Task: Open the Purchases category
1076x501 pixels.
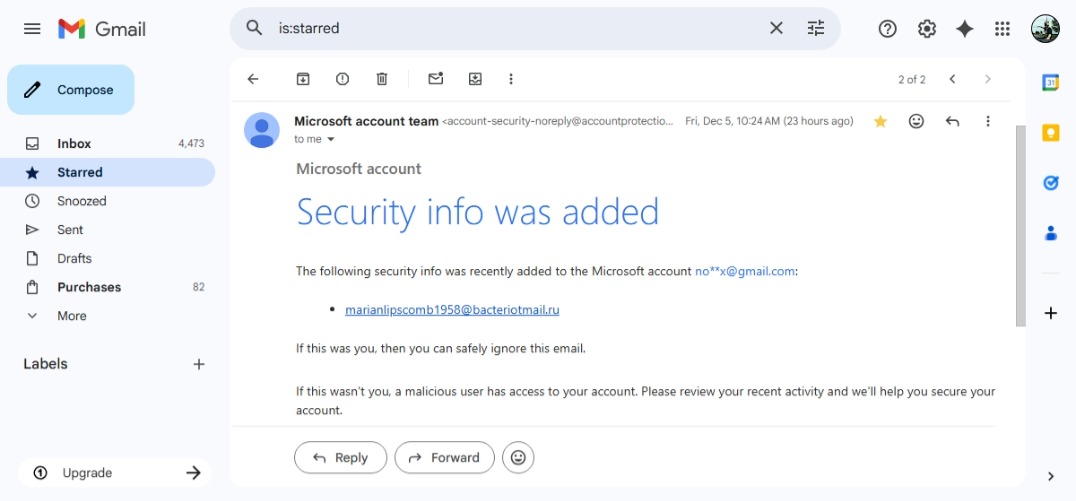Action: [x=108, y=288]
